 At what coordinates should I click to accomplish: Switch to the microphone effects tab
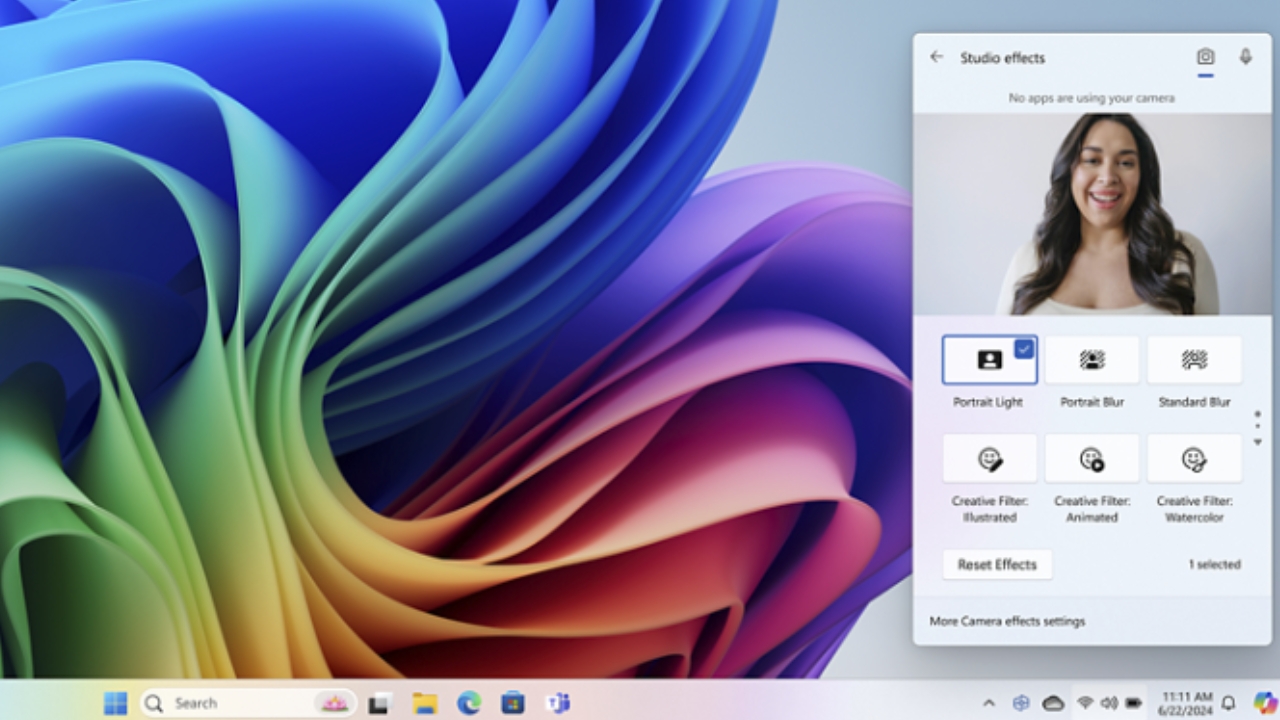[1245, 57]
